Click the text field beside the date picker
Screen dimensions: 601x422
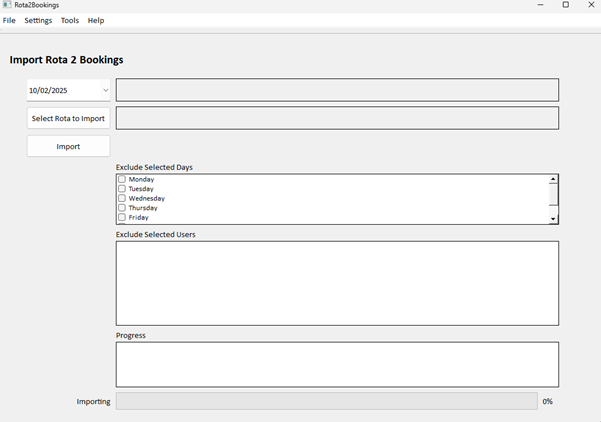tap(337, 90)
